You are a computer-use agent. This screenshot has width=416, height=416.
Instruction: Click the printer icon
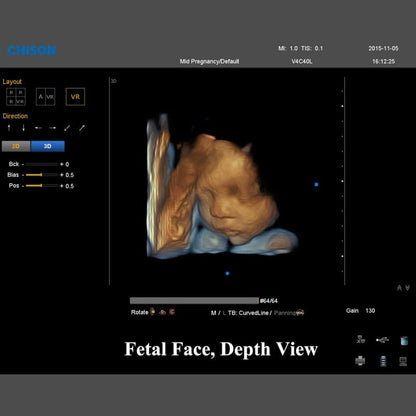click(x=360, y=361)
